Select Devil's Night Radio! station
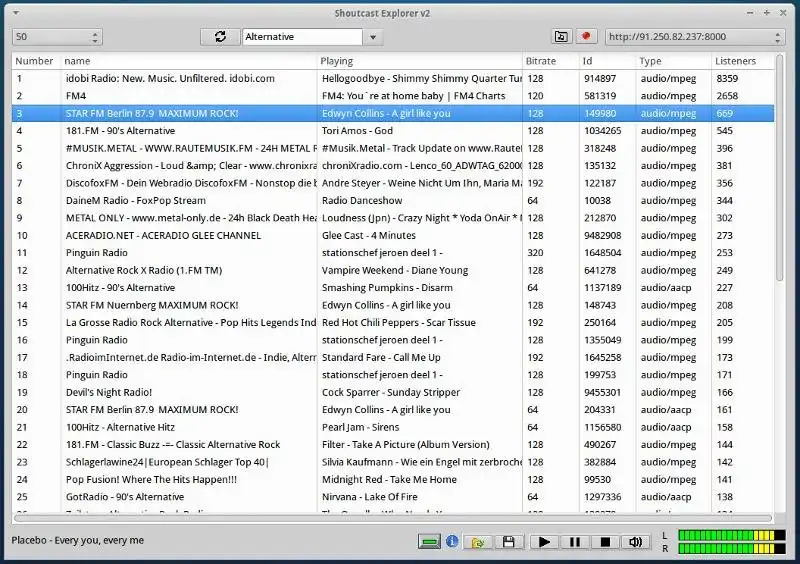800x564 pixels. [393, 393]
